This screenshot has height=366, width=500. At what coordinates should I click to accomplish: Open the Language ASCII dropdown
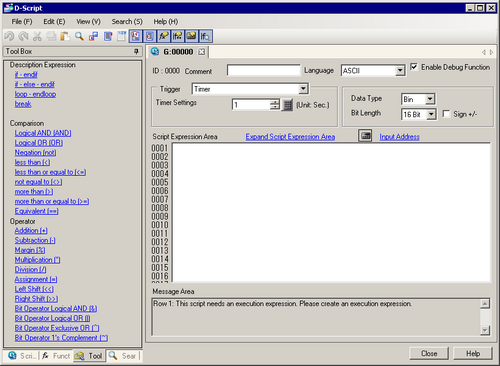pos(400,70)
